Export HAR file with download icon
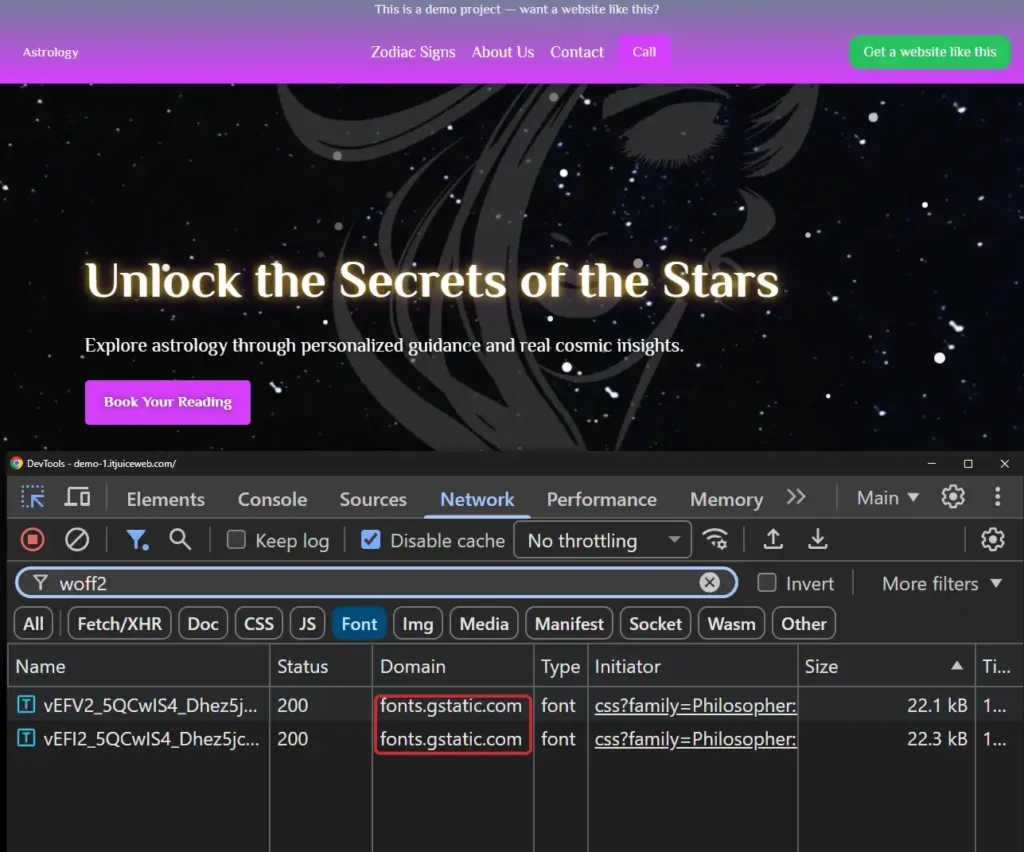 point(817,539)
